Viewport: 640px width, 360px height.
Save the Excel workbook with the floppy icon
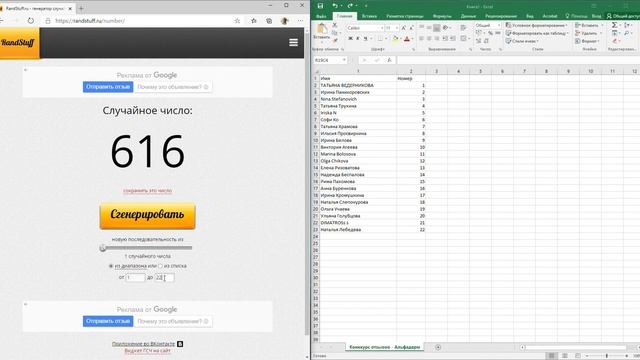point(320,6)
